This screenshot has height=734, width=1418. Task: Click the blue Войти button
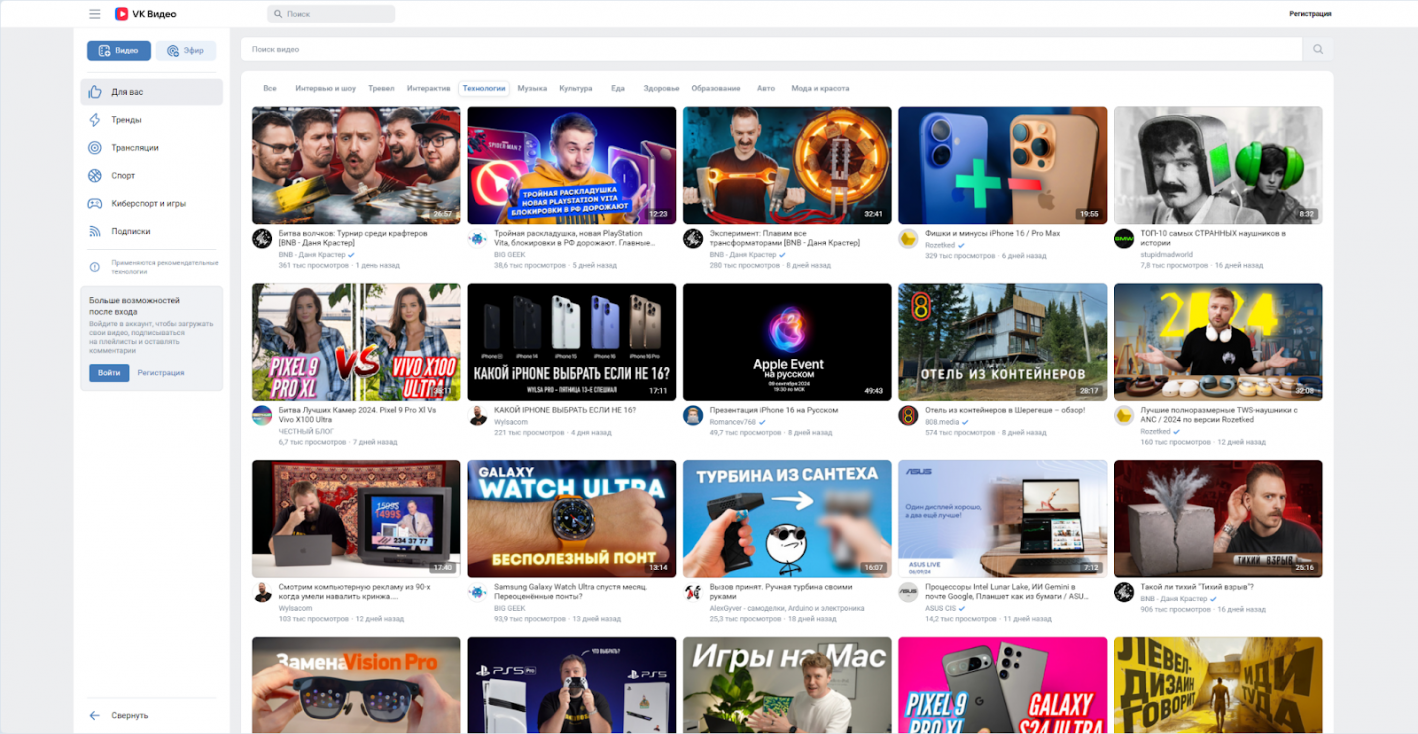[109, 373]
